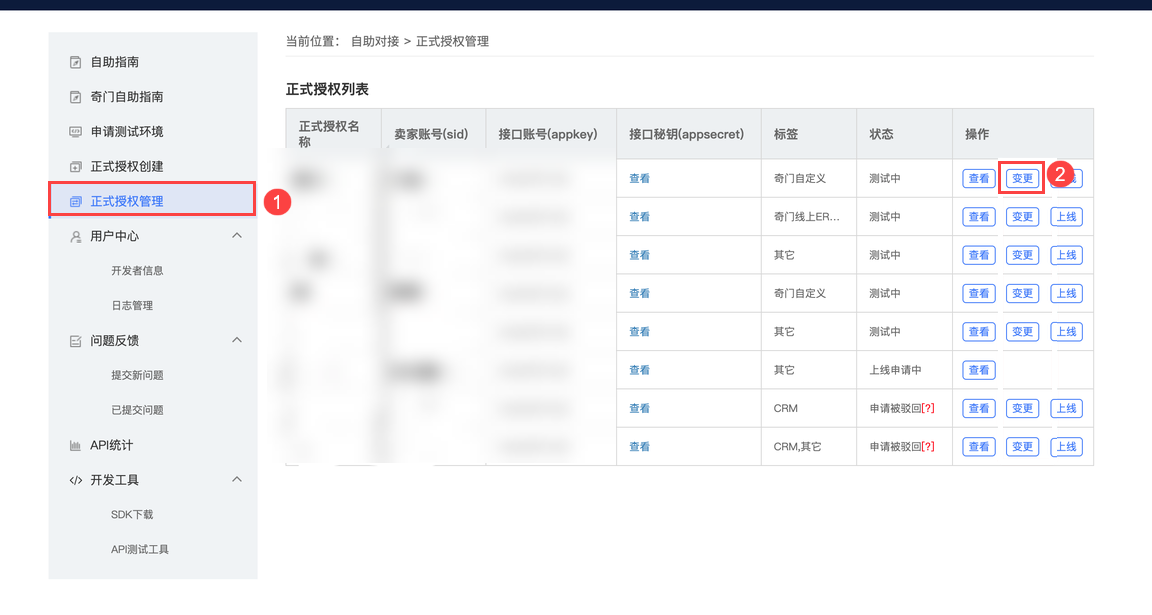Image resolution: width=1152 pixels, height=615 pixels.
Task: Click the 奇门自助指南 icon in sidebar
Action: [x=75, y=97]
